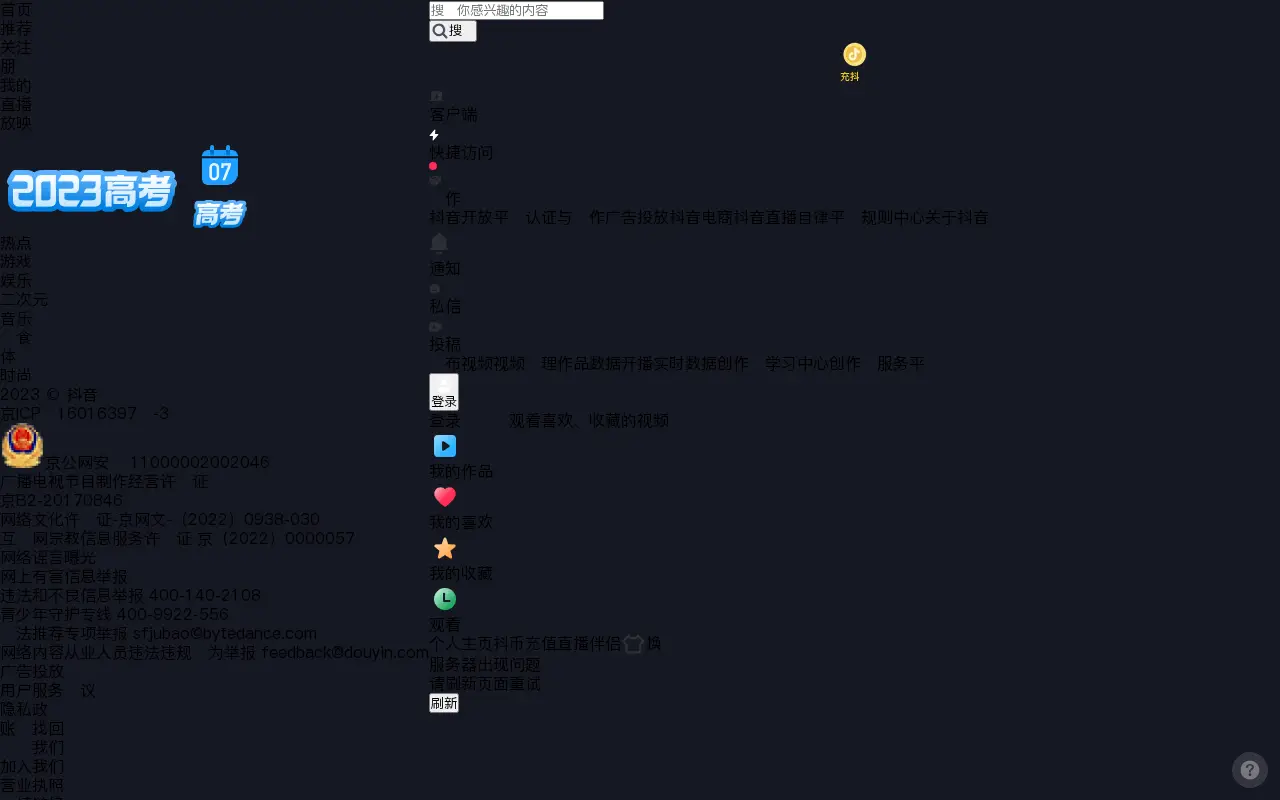Screen dimensions: 1280x800
Task: Open the 加入我们 footer link
Action: pyautogui.click(x=32, y=767)
